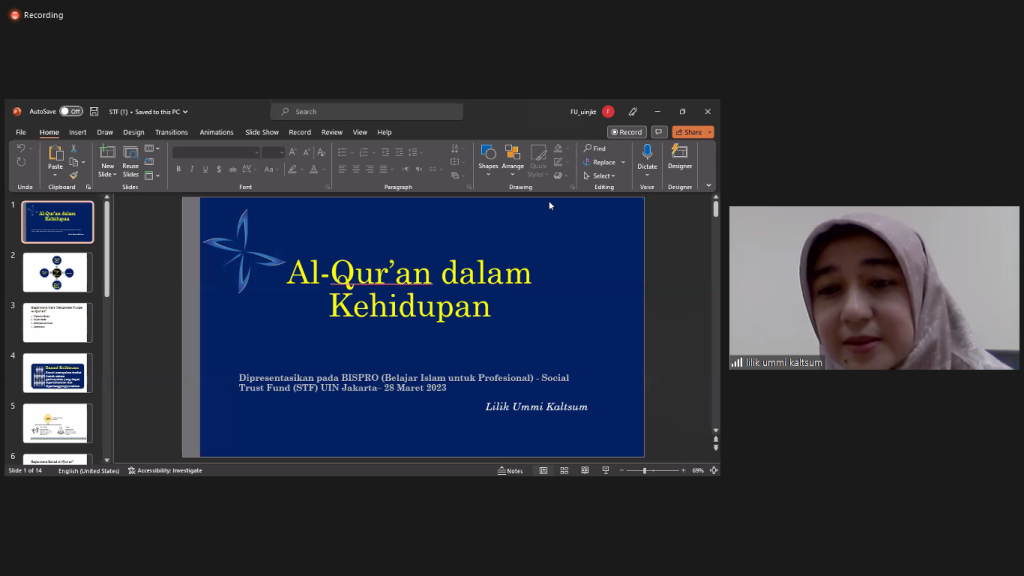Click the Record button at top right
1024x576 pixels.
coord(626,132)
